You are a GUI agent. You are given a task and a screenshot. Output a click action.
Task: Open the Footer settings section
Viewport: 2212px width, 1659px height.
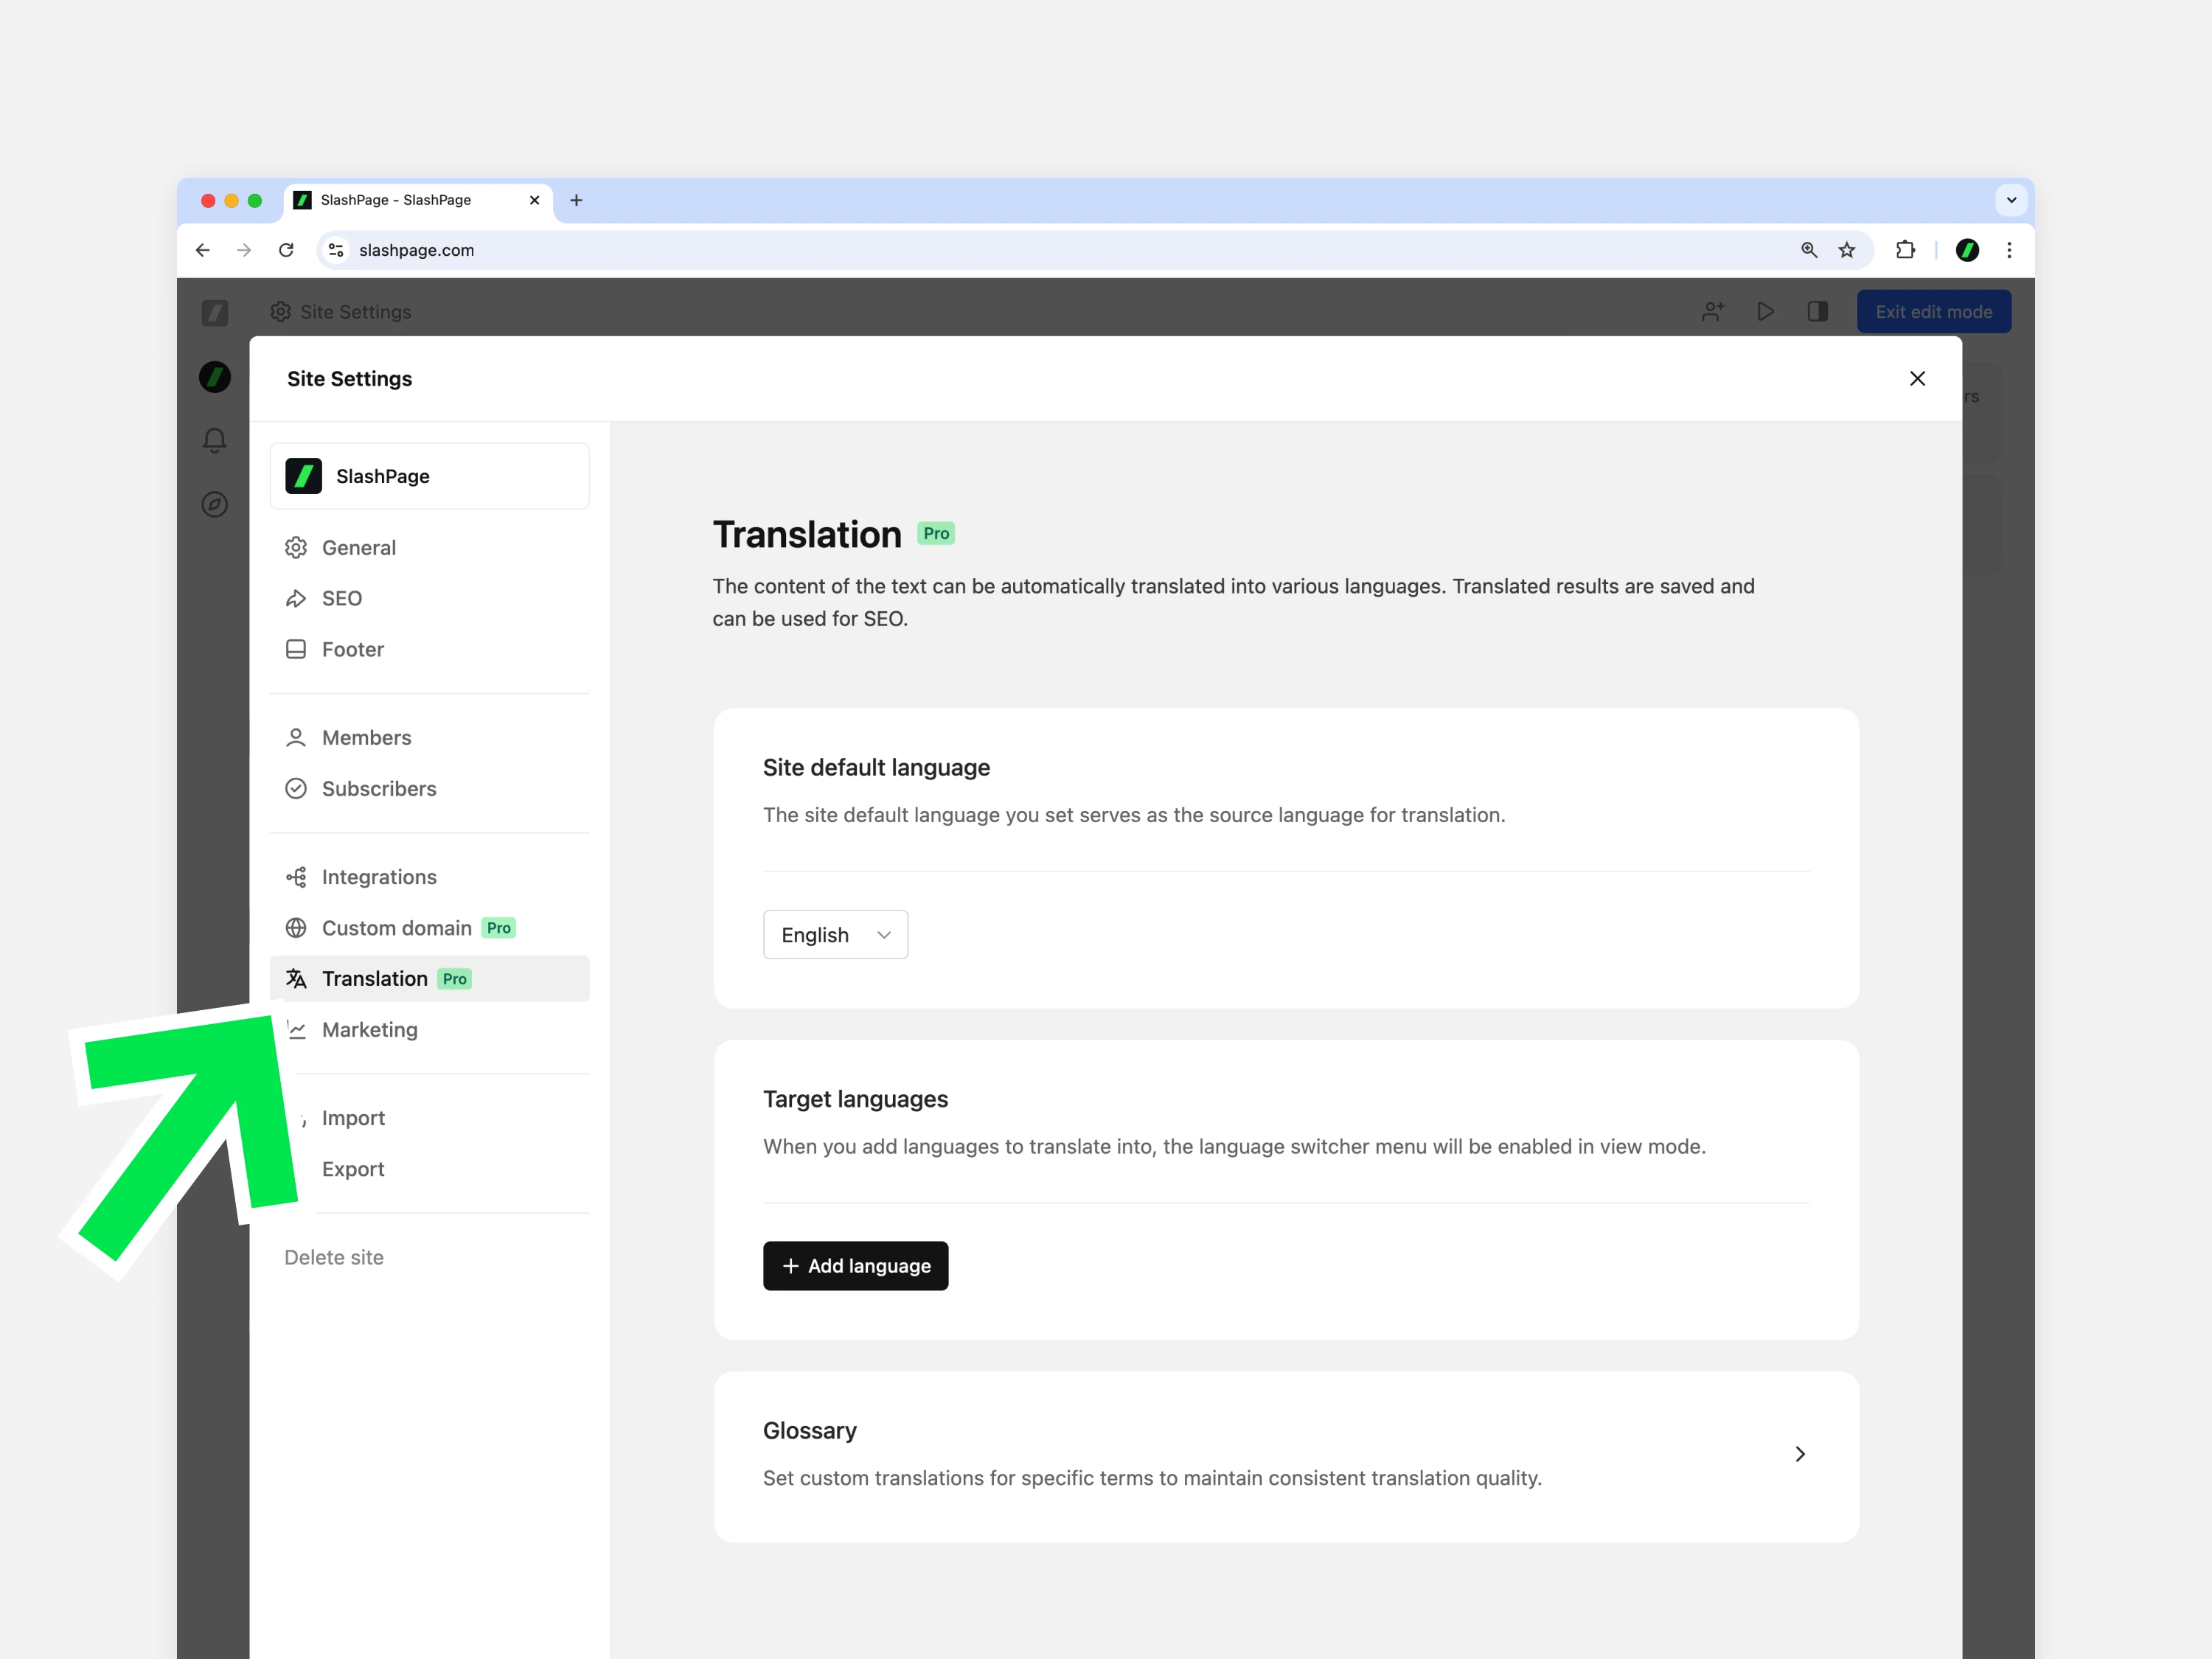[430, 649]
